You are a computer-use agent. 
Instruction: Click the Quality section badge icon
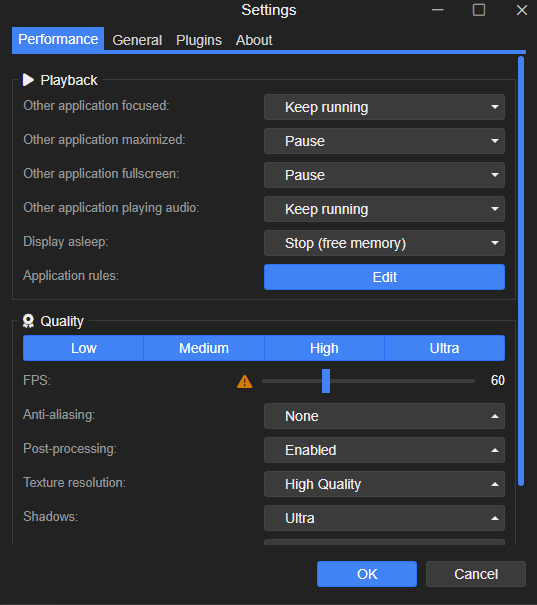click(28, 321)
